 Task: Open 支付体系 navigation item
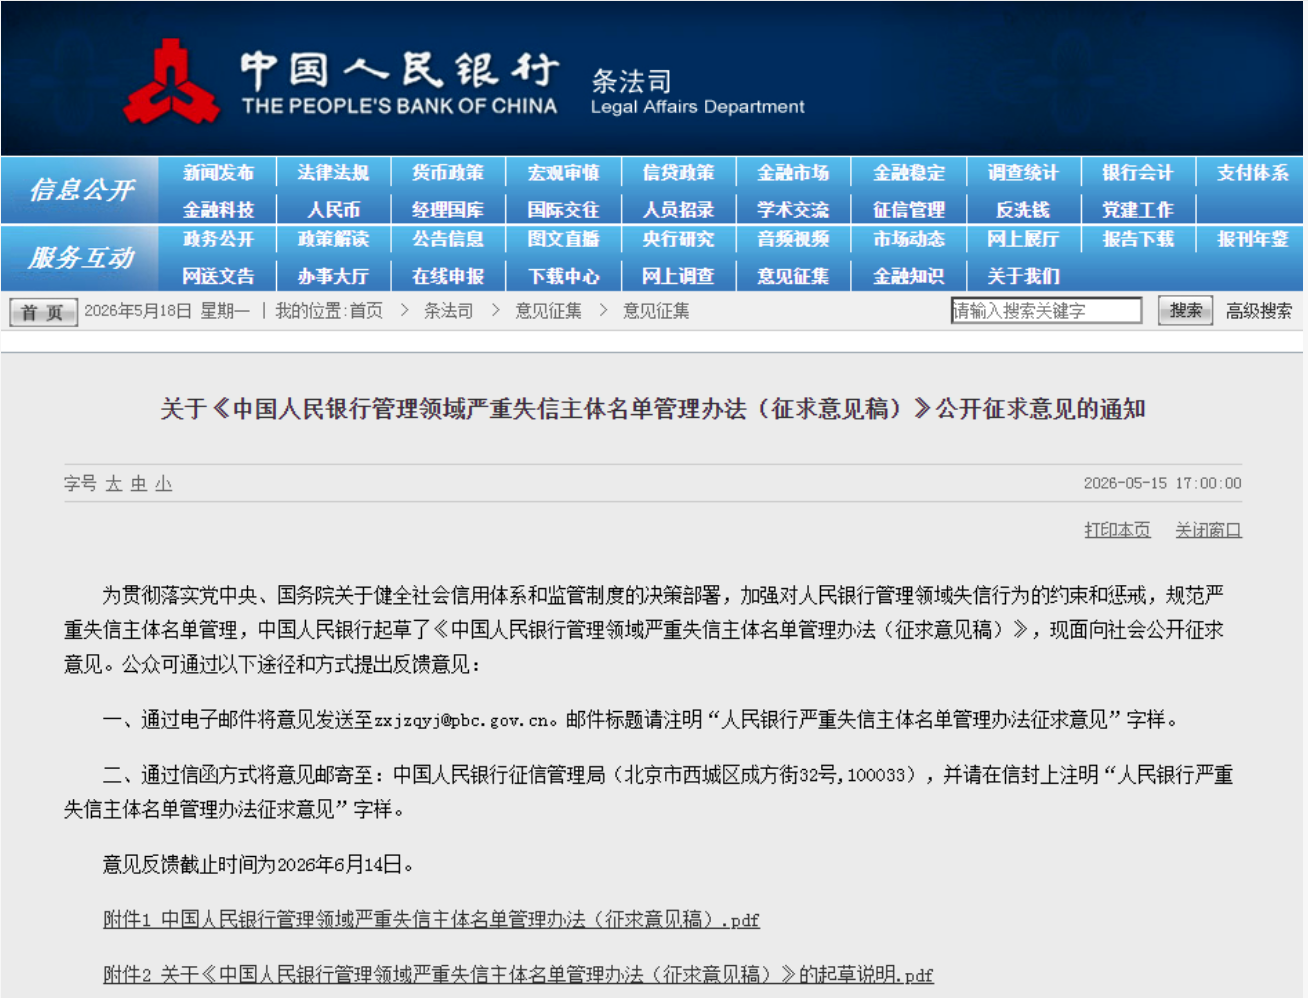[1253, 173]
